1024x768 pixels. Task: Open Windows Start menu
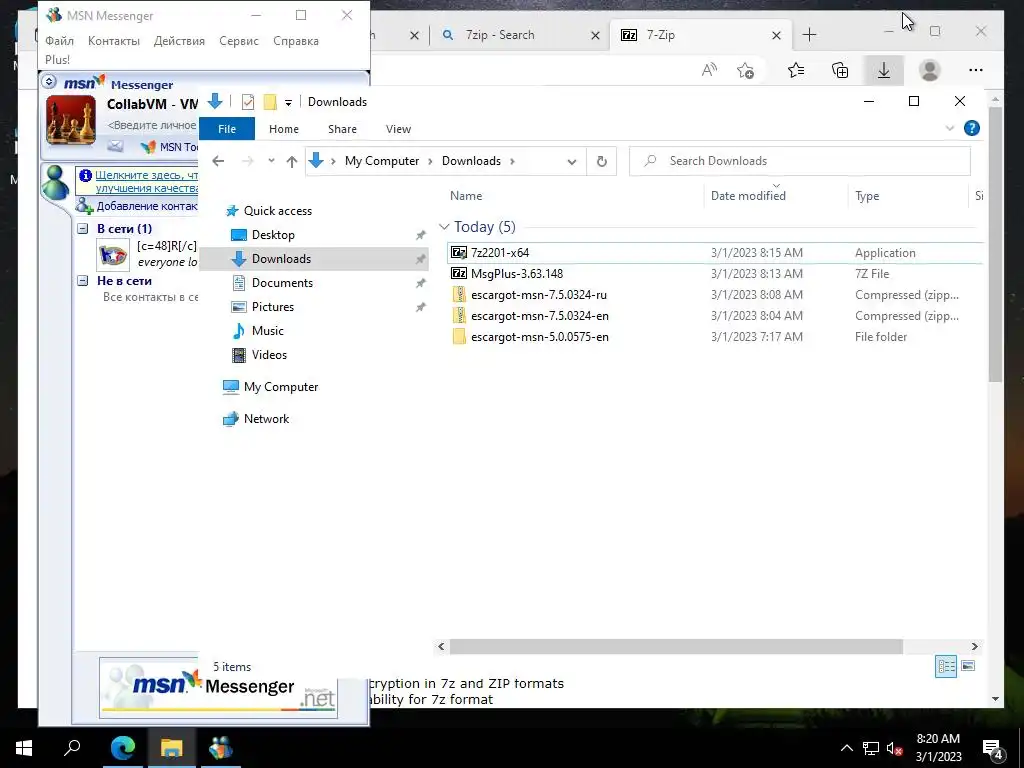24,748
